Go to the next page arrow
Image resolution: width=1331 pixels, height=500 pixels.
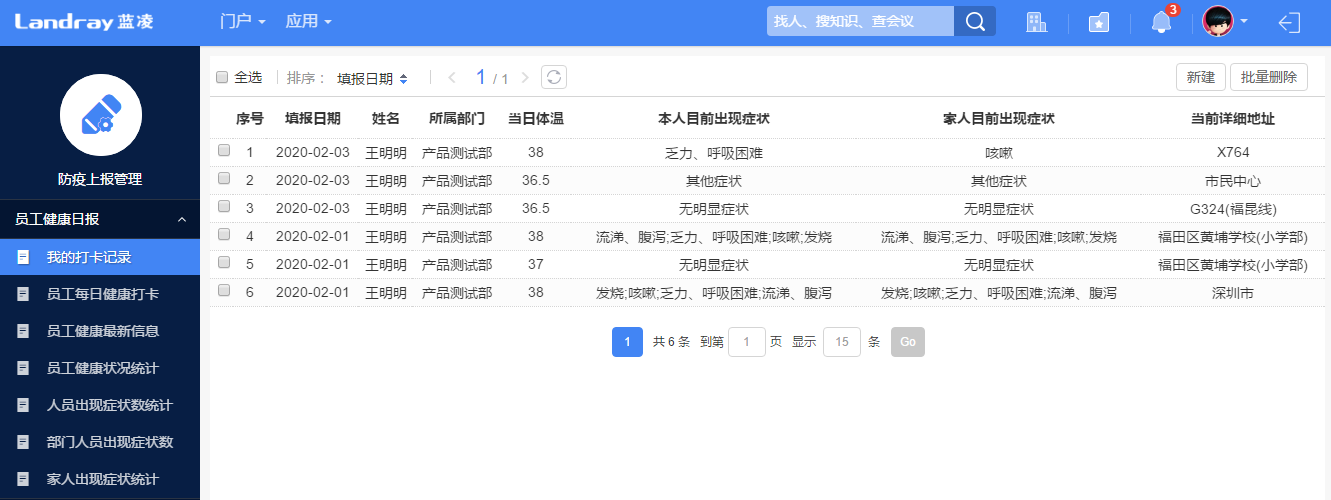point(525,78)
